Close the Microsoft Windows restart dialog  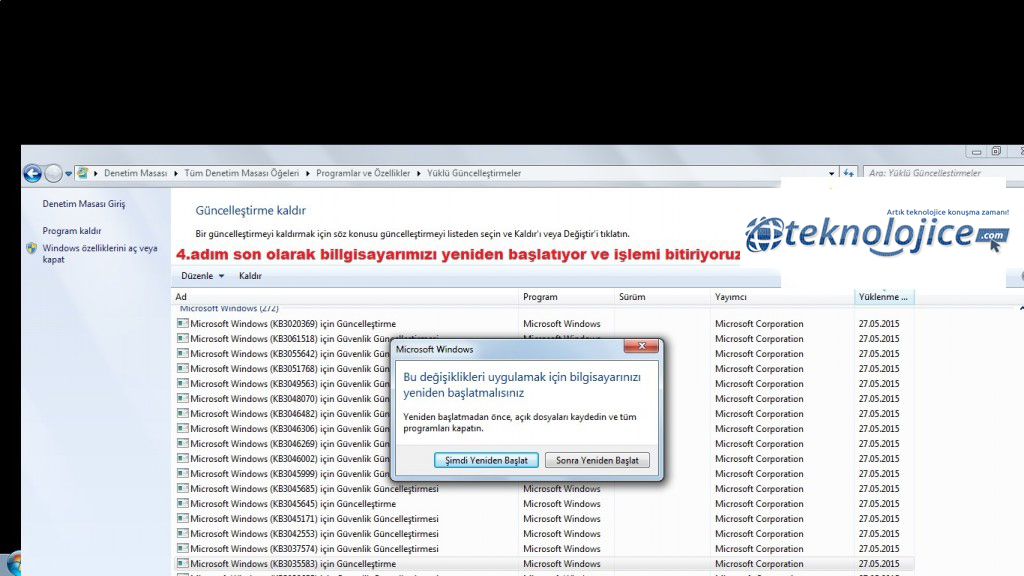pyautogui.click(x=641, y=346)
